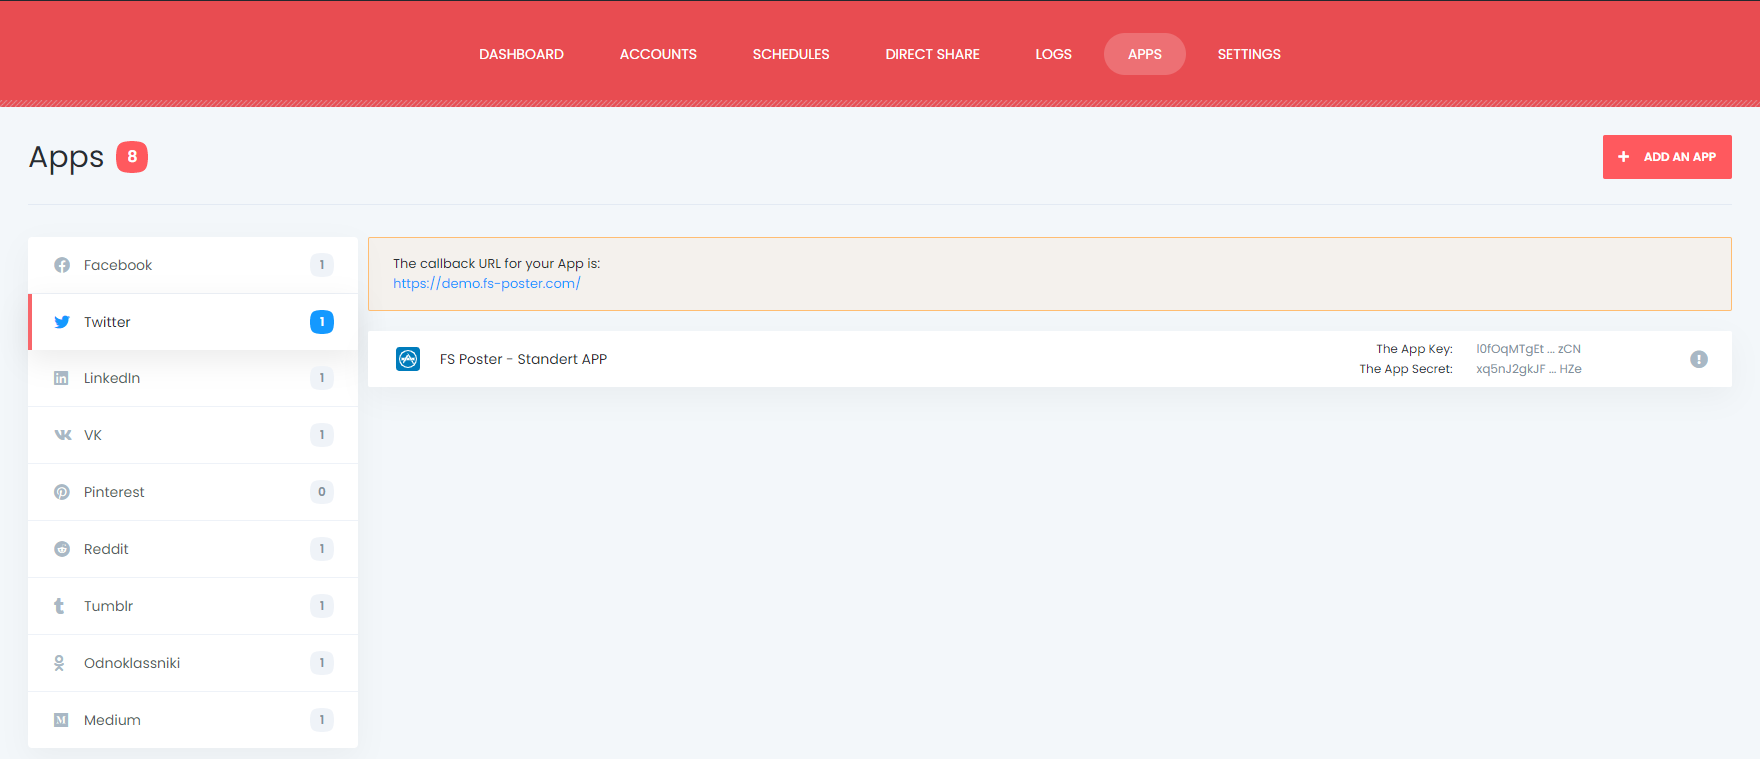
Task: Select LinkedIn in the apps list
Action: [x=193, y=378]
